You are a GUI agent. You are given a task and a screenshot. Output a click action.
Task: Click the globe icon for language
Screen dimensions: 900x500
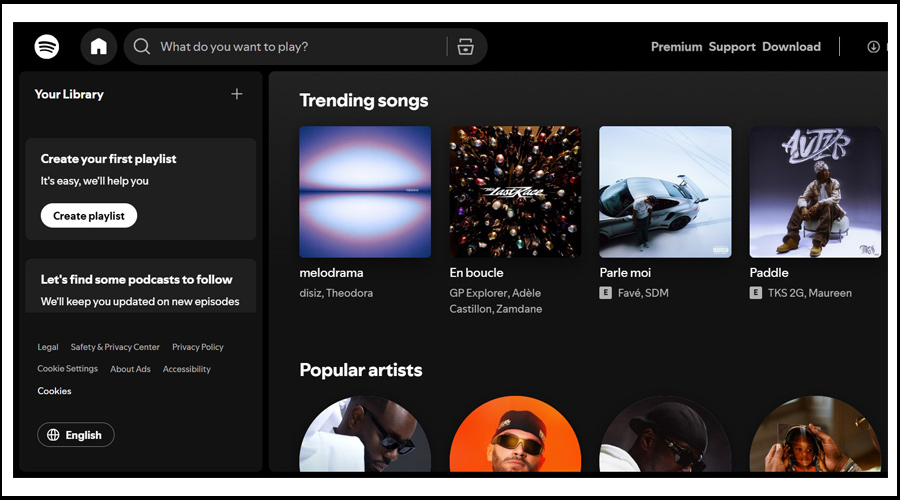(52, 435)
